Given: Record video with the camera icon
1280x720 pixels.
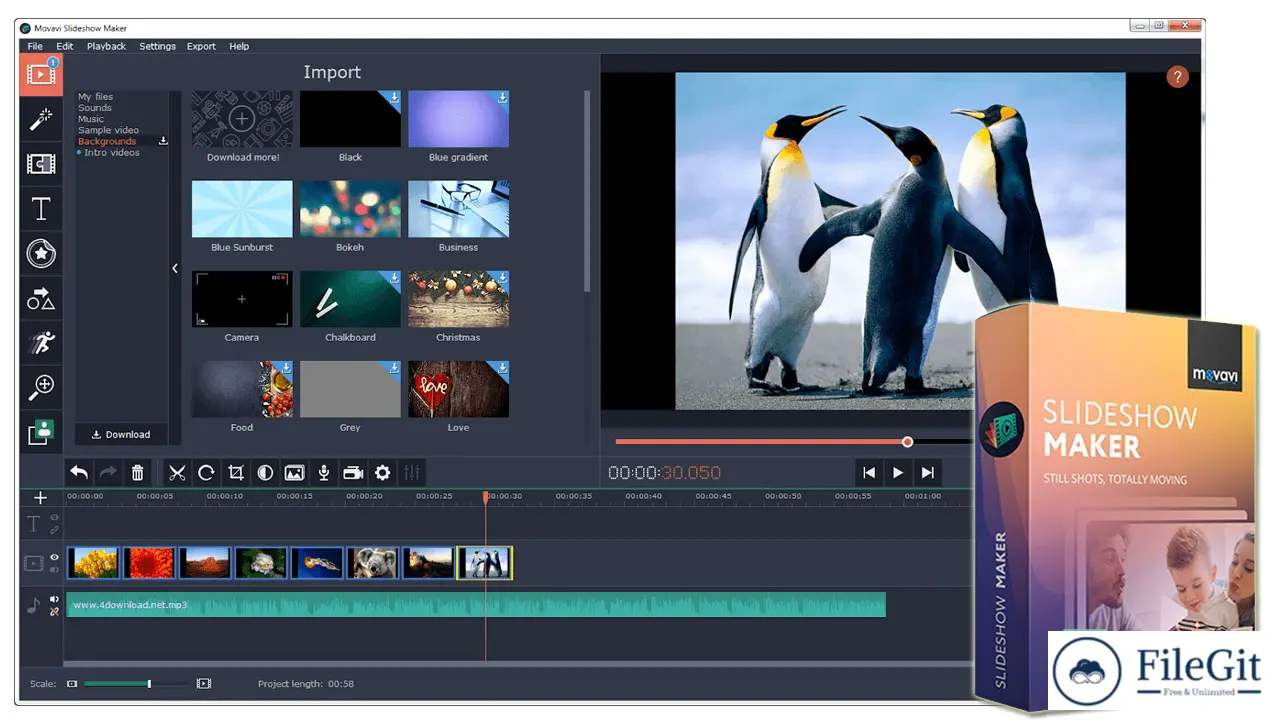Looking at the screenshot, I should [x=353, y=473].
